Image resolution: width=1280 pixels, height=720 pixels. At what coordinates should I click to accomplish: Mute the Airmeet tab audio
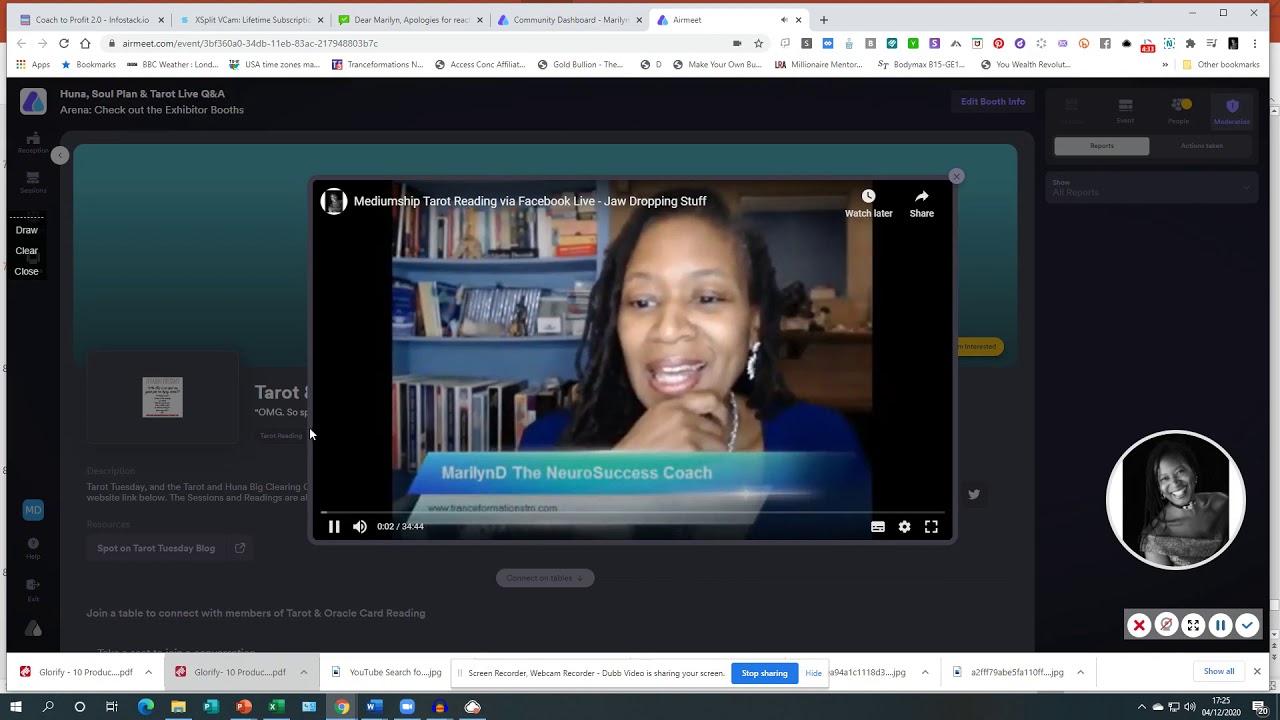(x=784, y=20)
